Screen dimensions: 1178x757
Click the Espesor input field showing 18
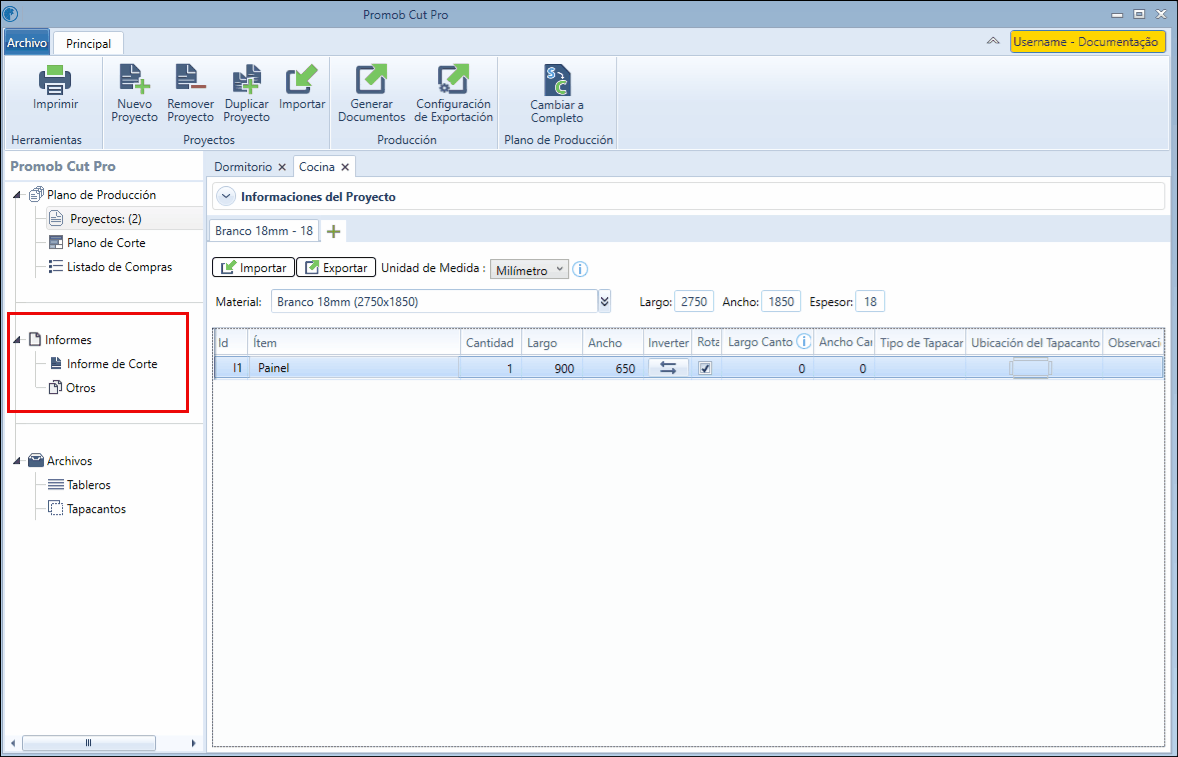tap(870, 302)
